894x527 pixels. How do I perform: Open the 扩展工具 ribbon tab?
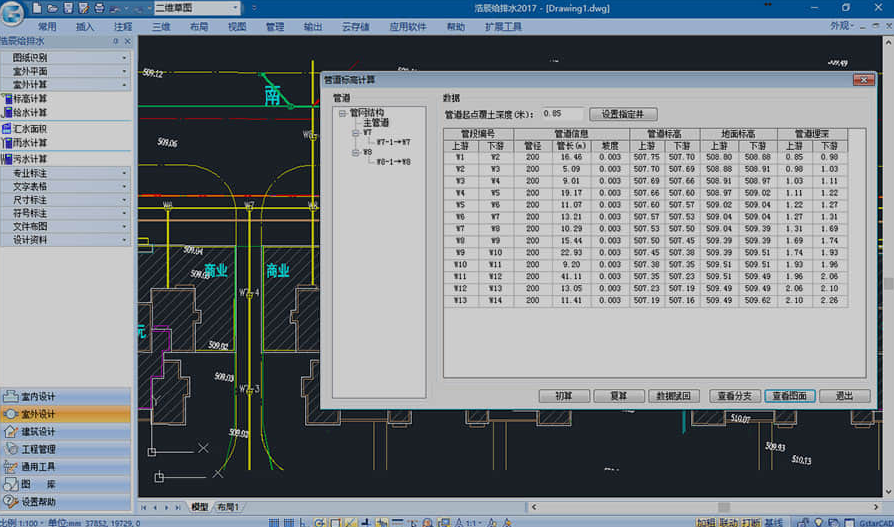(x=503, y=27)
